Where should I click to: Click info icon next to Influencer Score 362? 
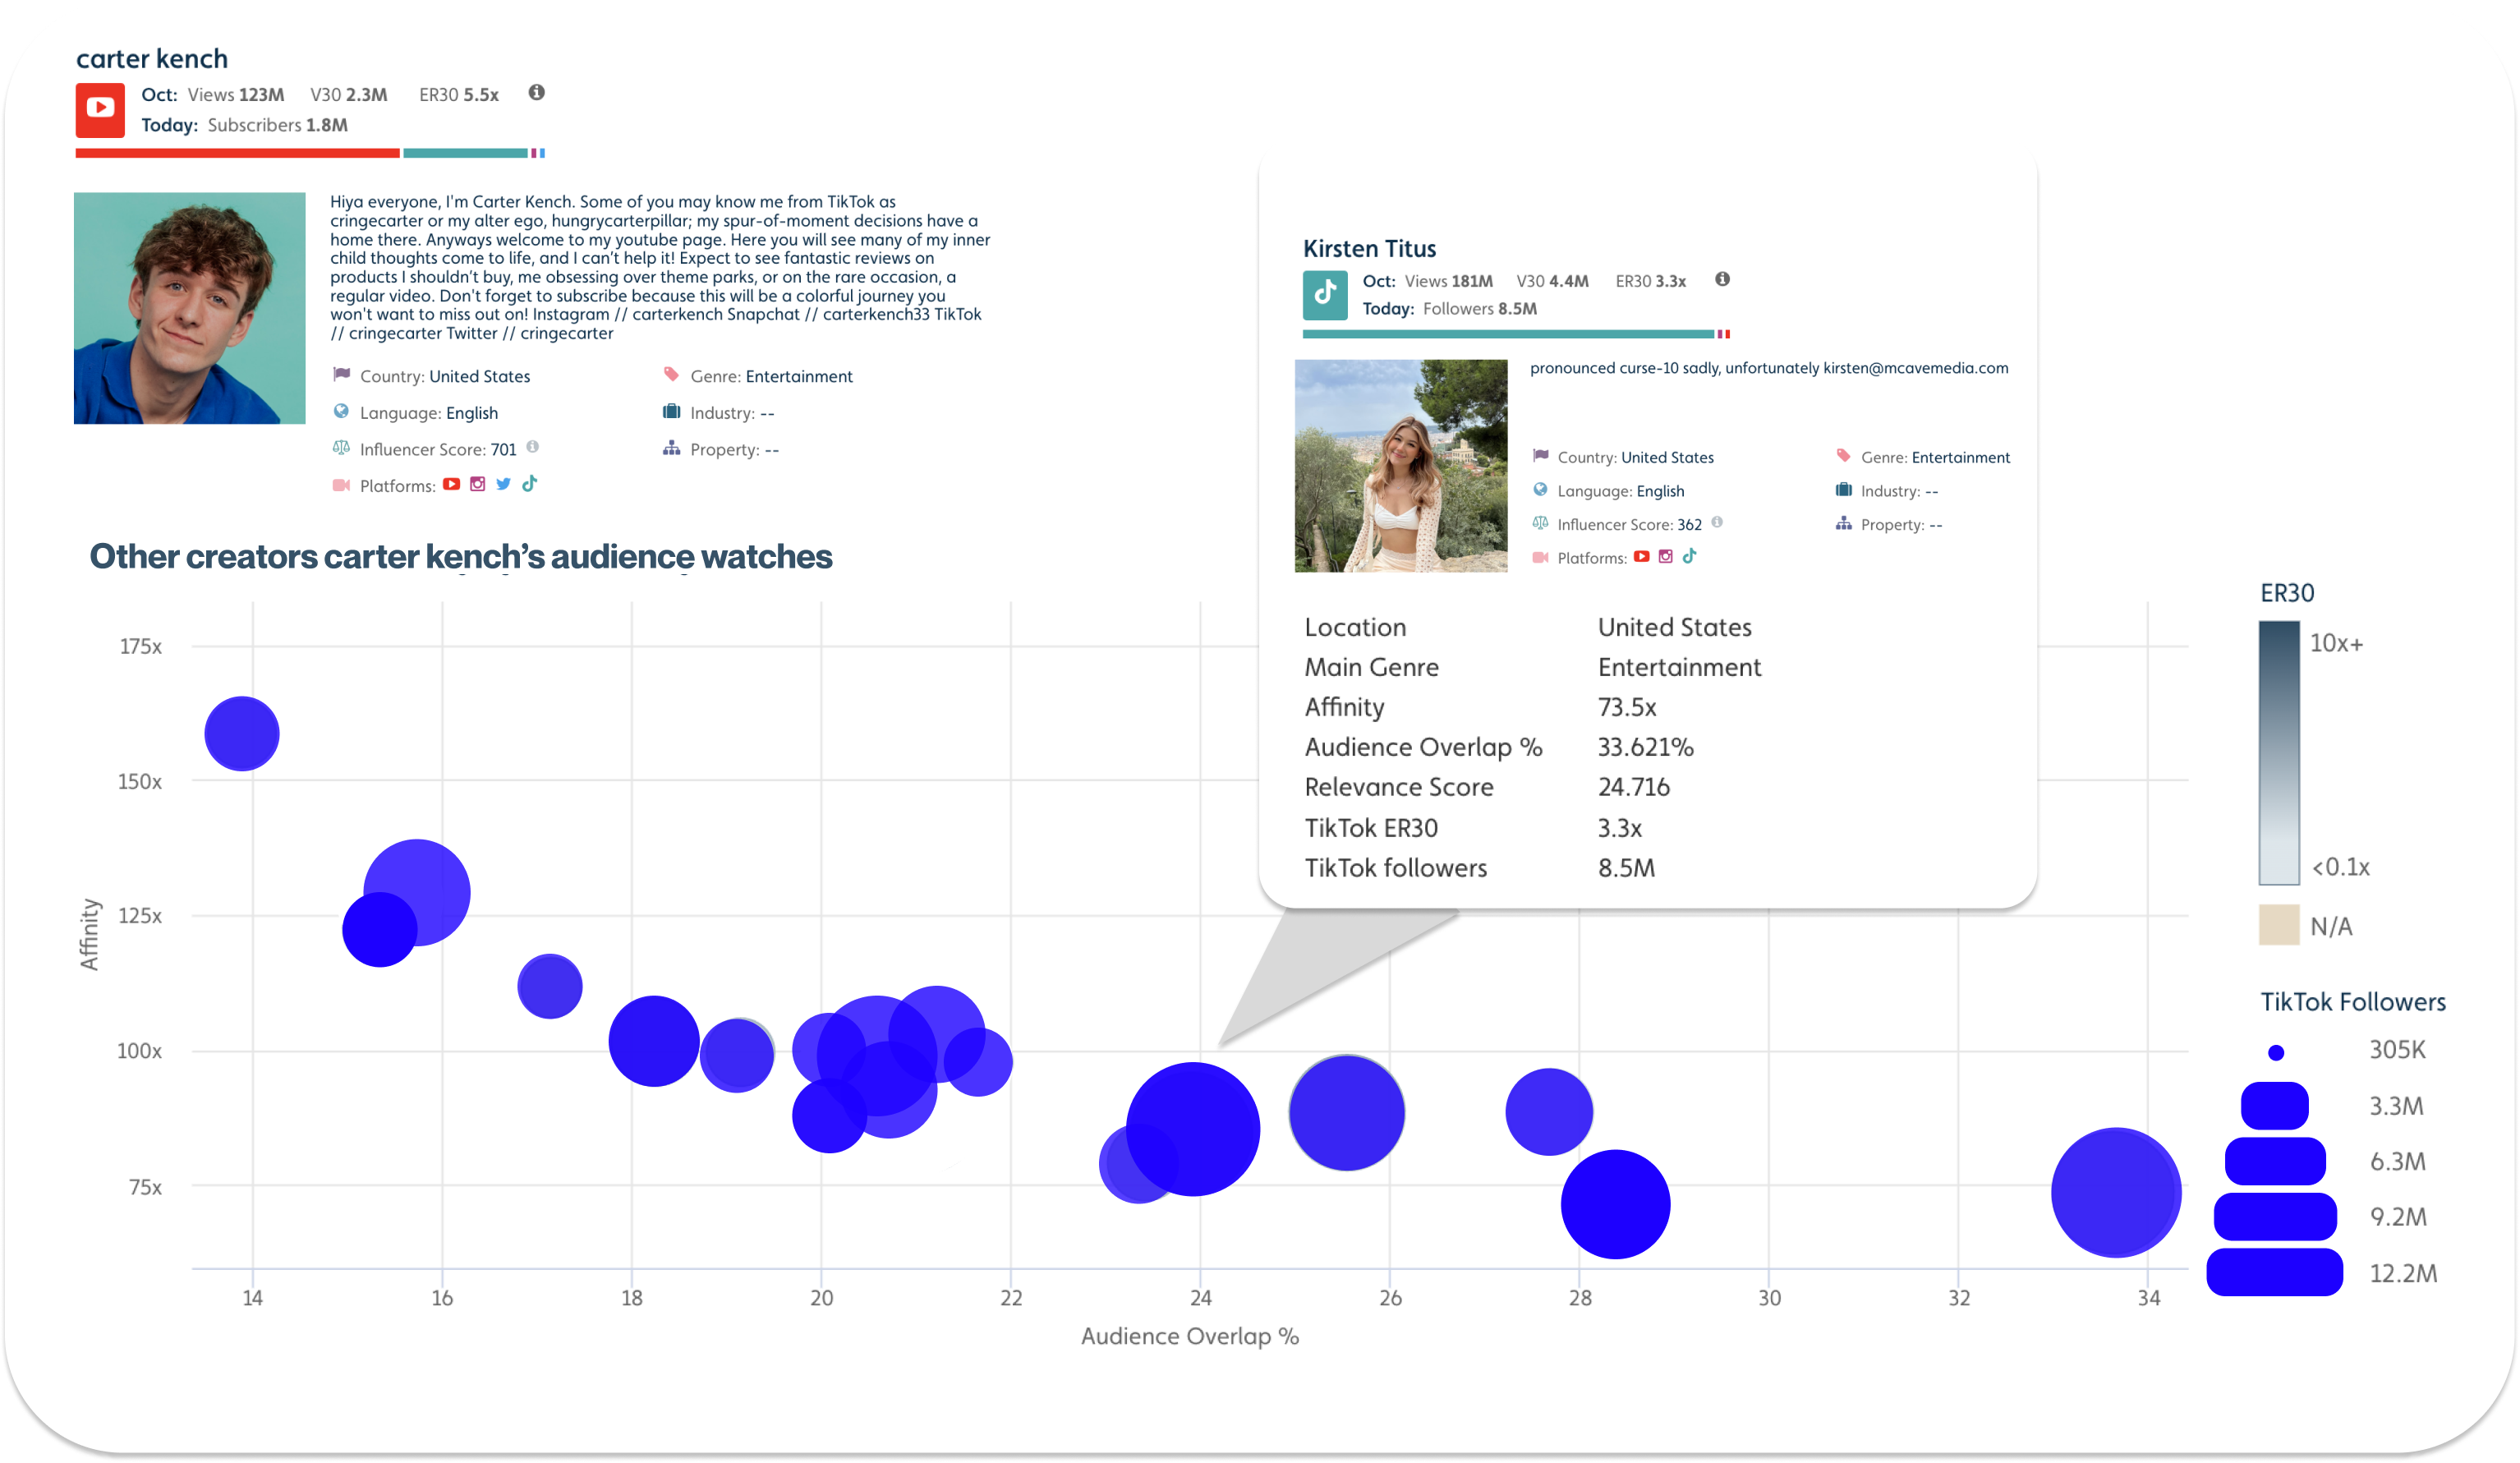[1717, 522]
